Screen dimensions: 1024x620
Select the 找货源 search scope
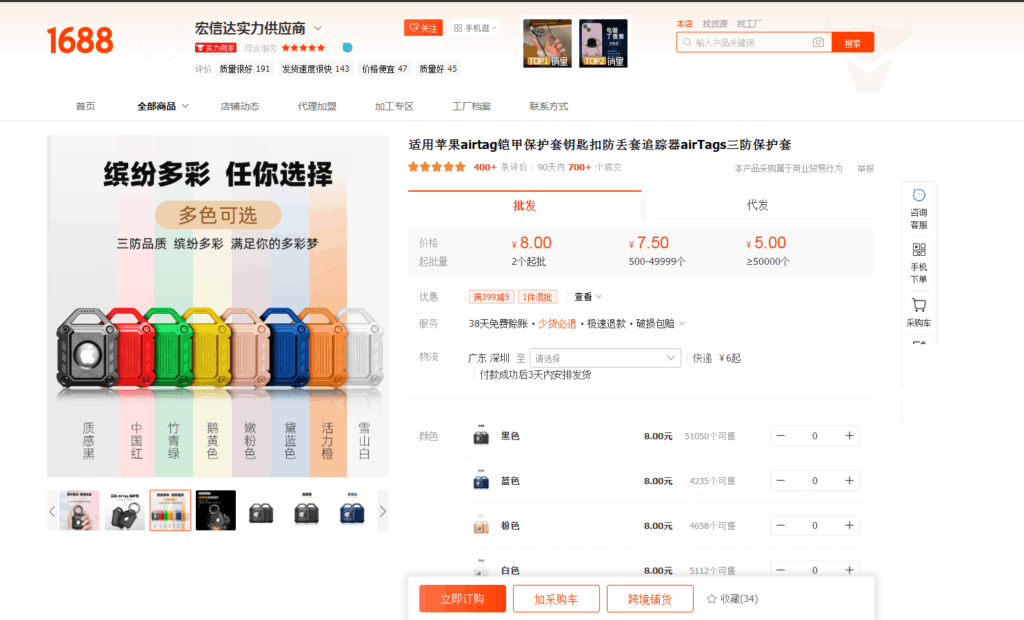tap(715, 24)
